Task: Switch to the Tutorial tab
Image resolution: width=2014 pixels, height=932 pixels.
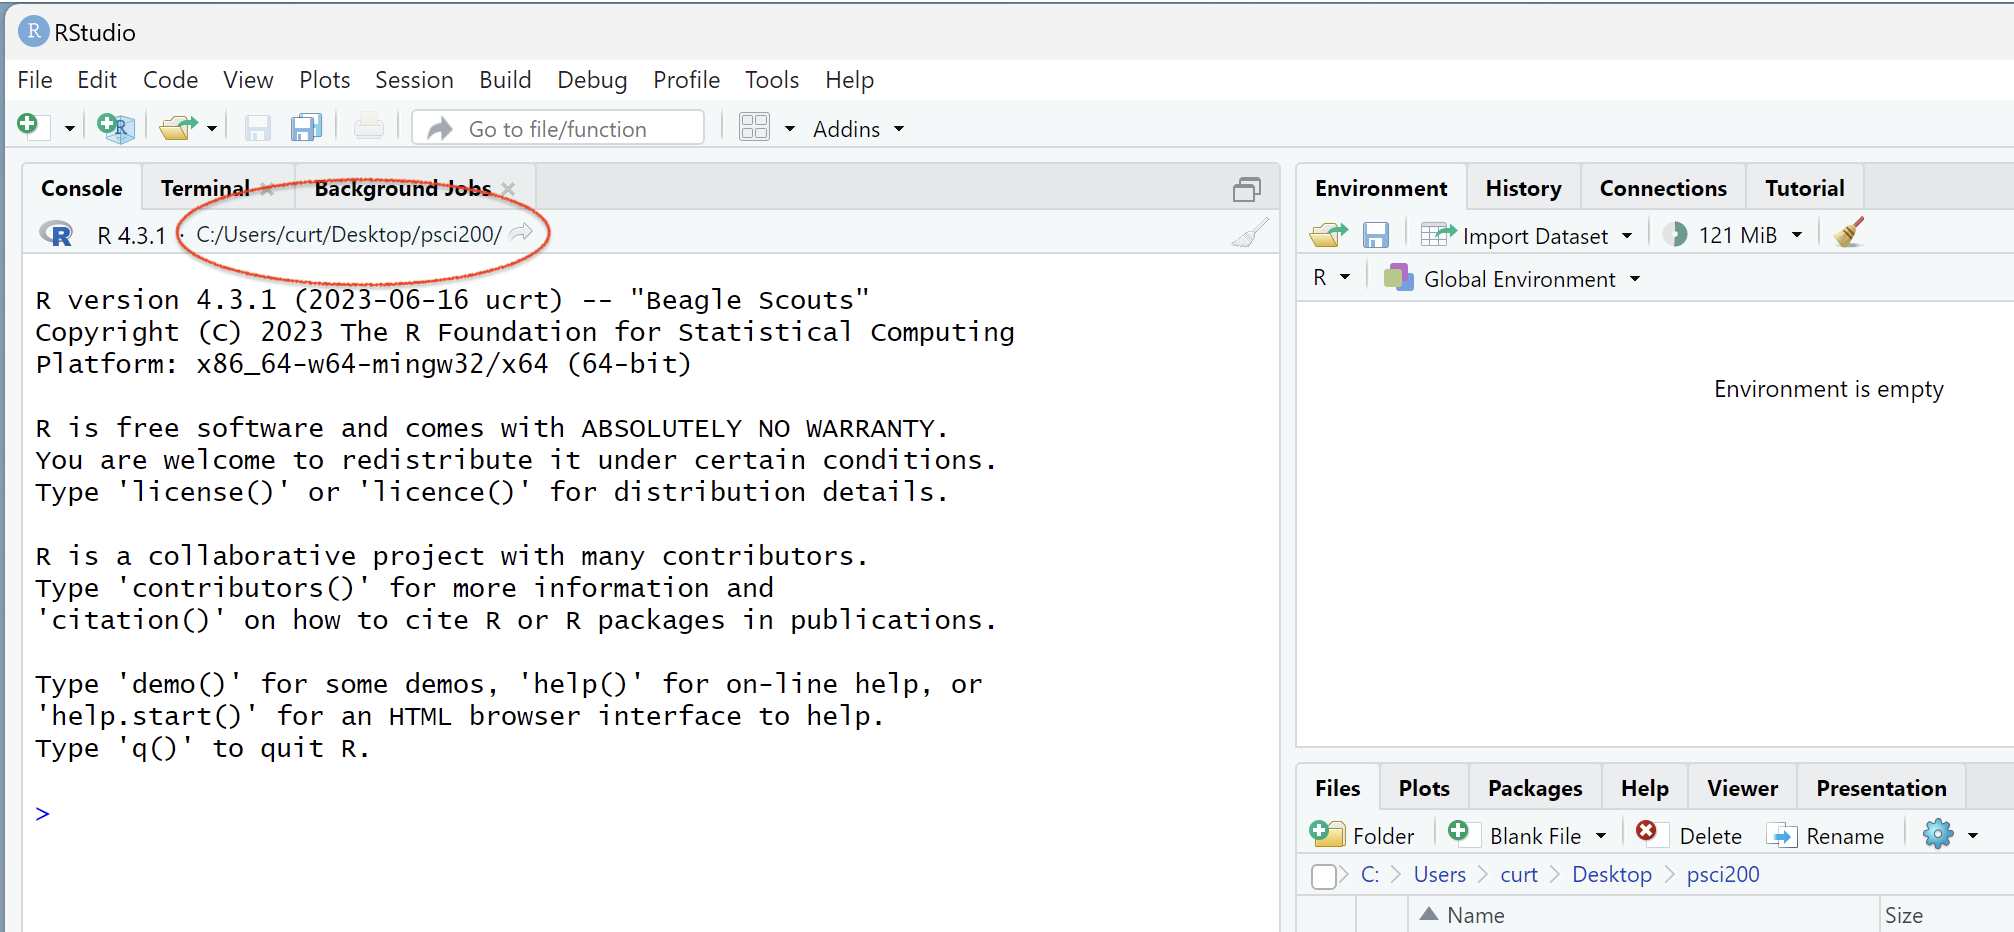Action: click(x=1804, y=188)
